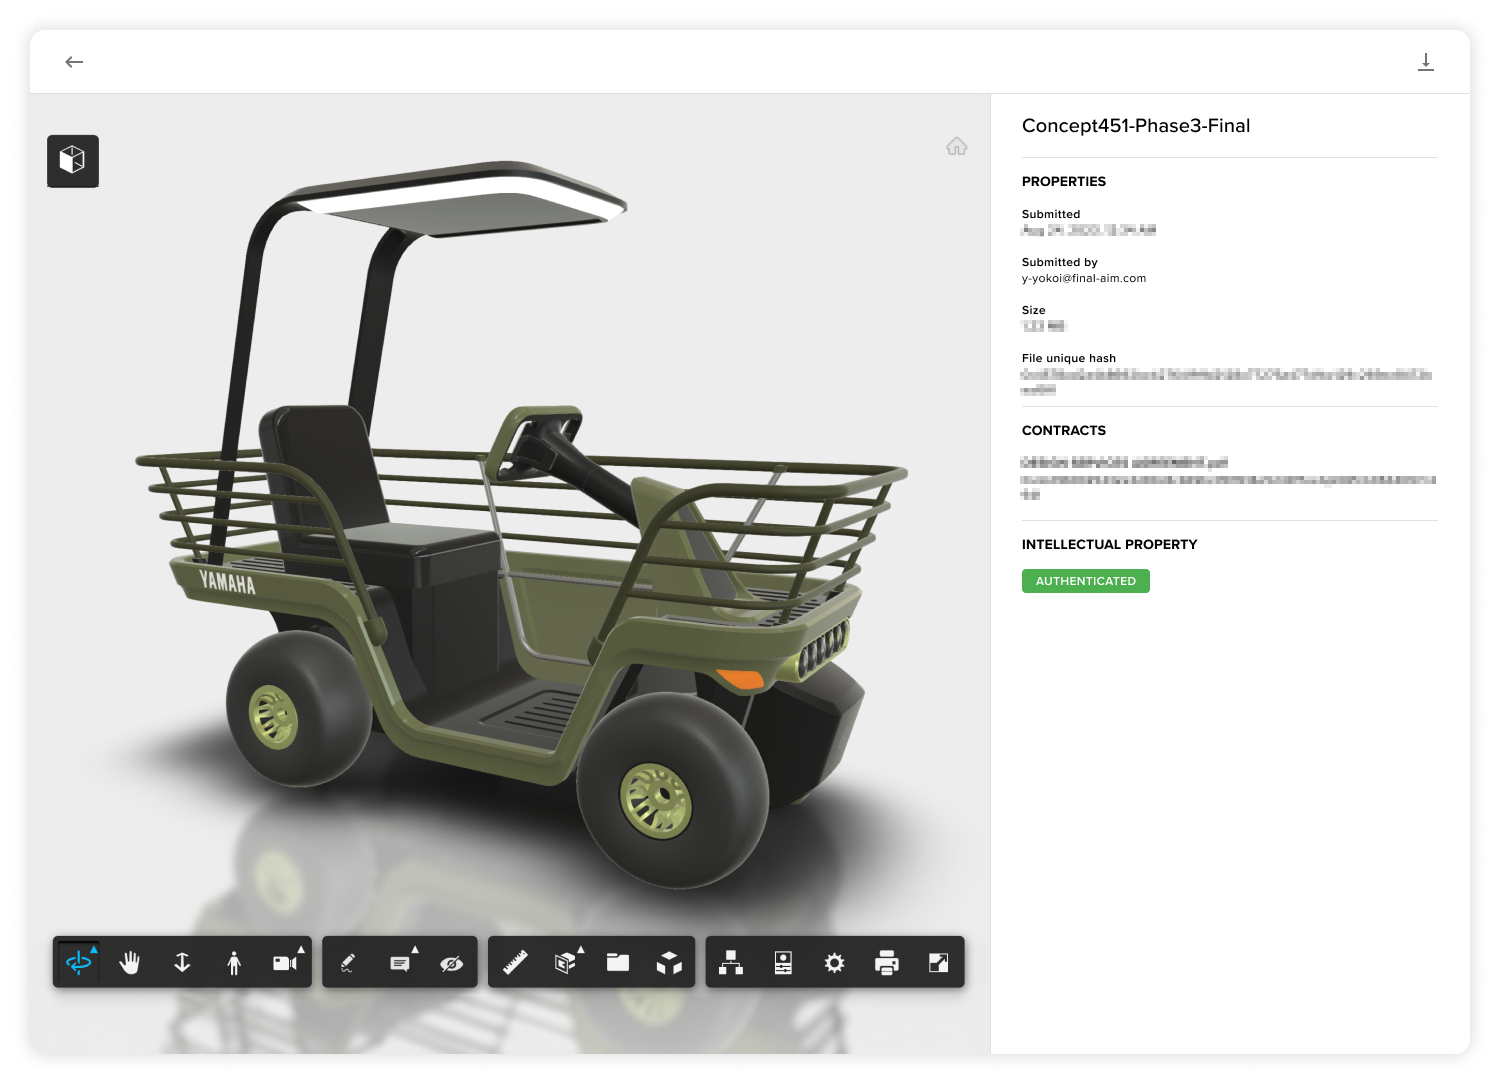The image size is (1500, 1084).
Task: Open viewer Settings gear
Action: click(835, 962)
